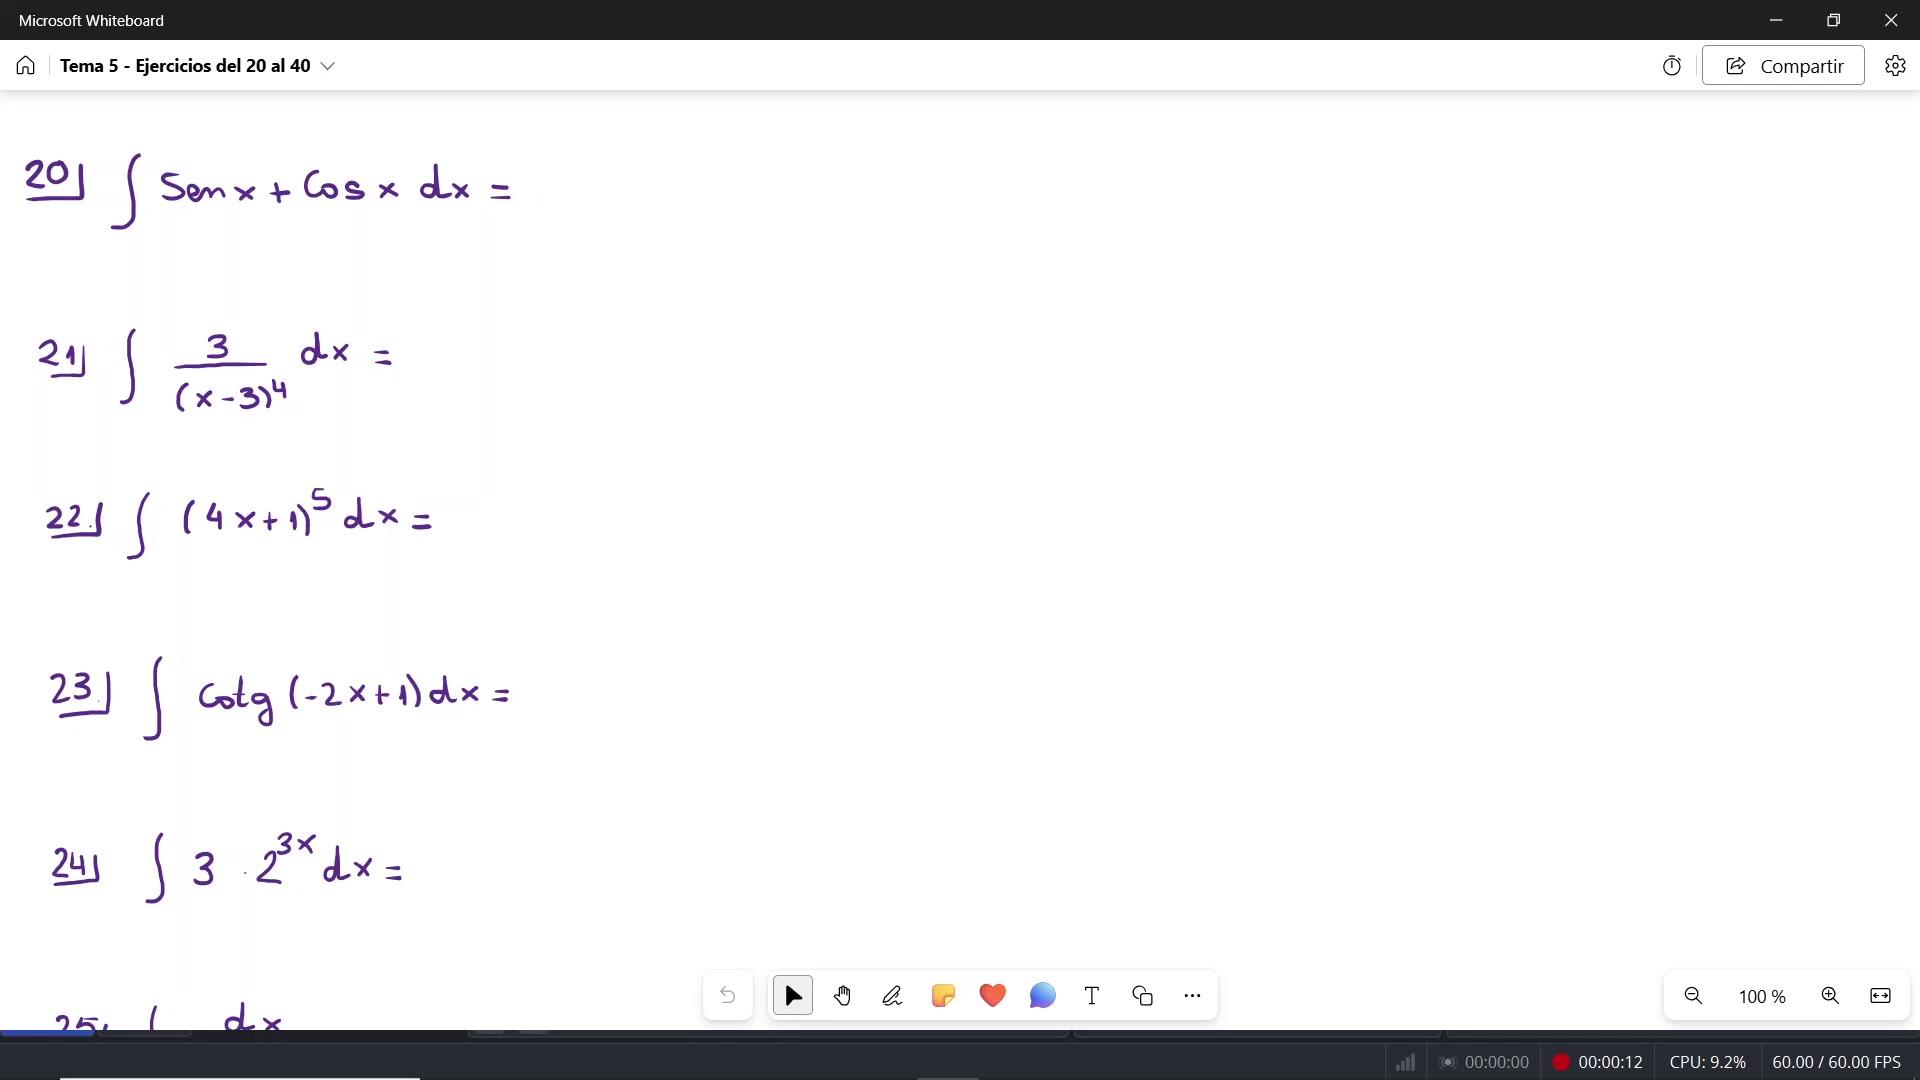Zoom in on the whiteboard

click(x=1830, y=996)
